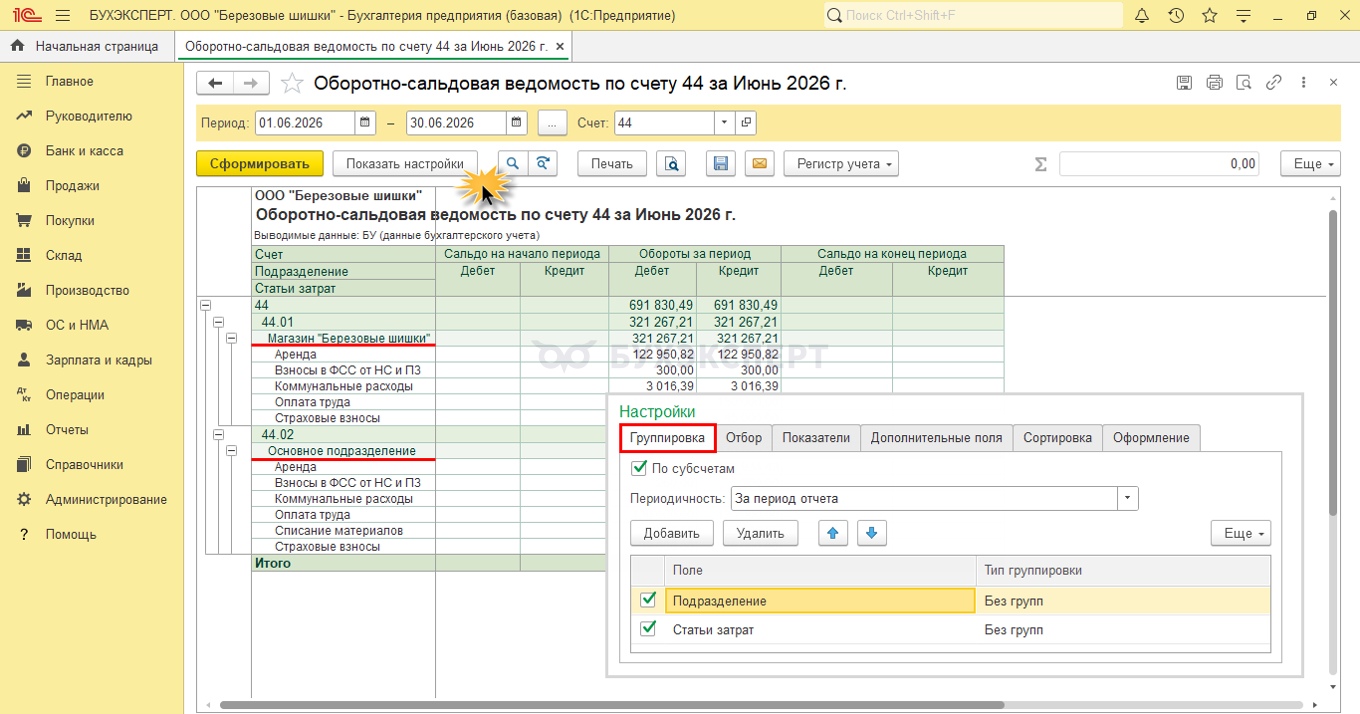Switch to Оформление settings tab
Viewport: 1360px width, 714px height.
(x=1151, y=438)
